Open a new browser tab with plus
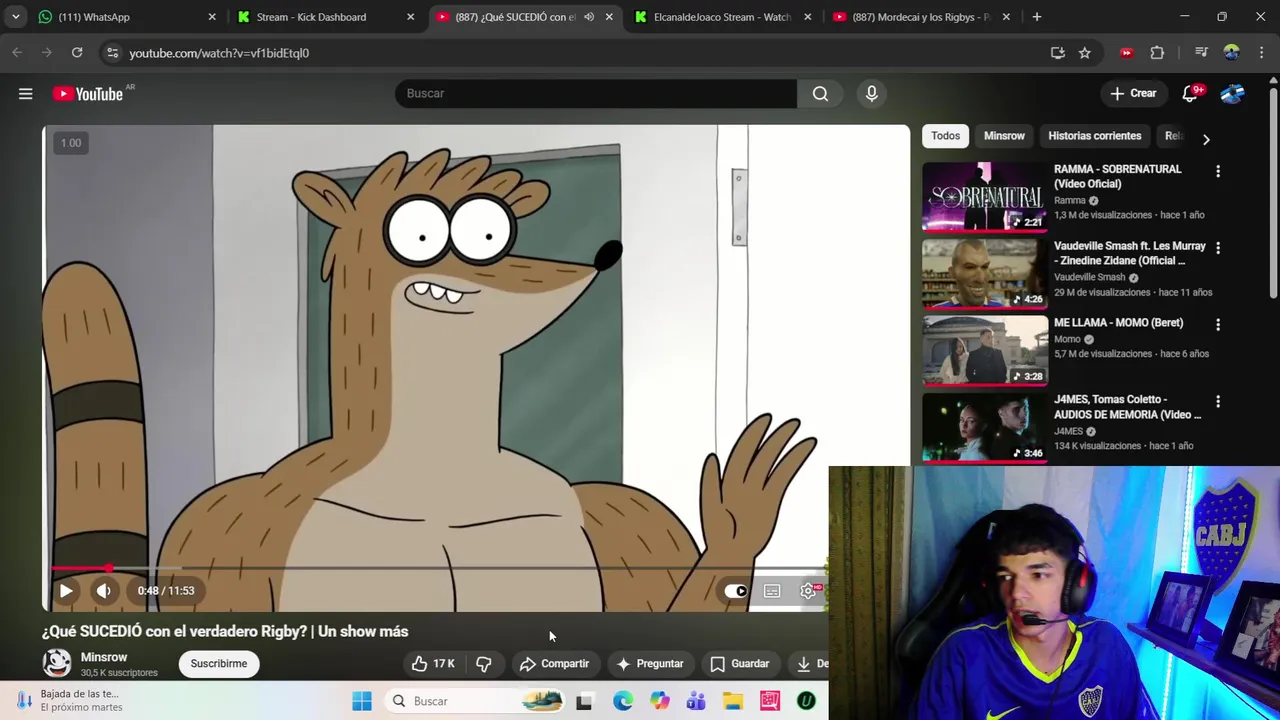Viewport: 1280px width, 720px height. pos(1037,17)
